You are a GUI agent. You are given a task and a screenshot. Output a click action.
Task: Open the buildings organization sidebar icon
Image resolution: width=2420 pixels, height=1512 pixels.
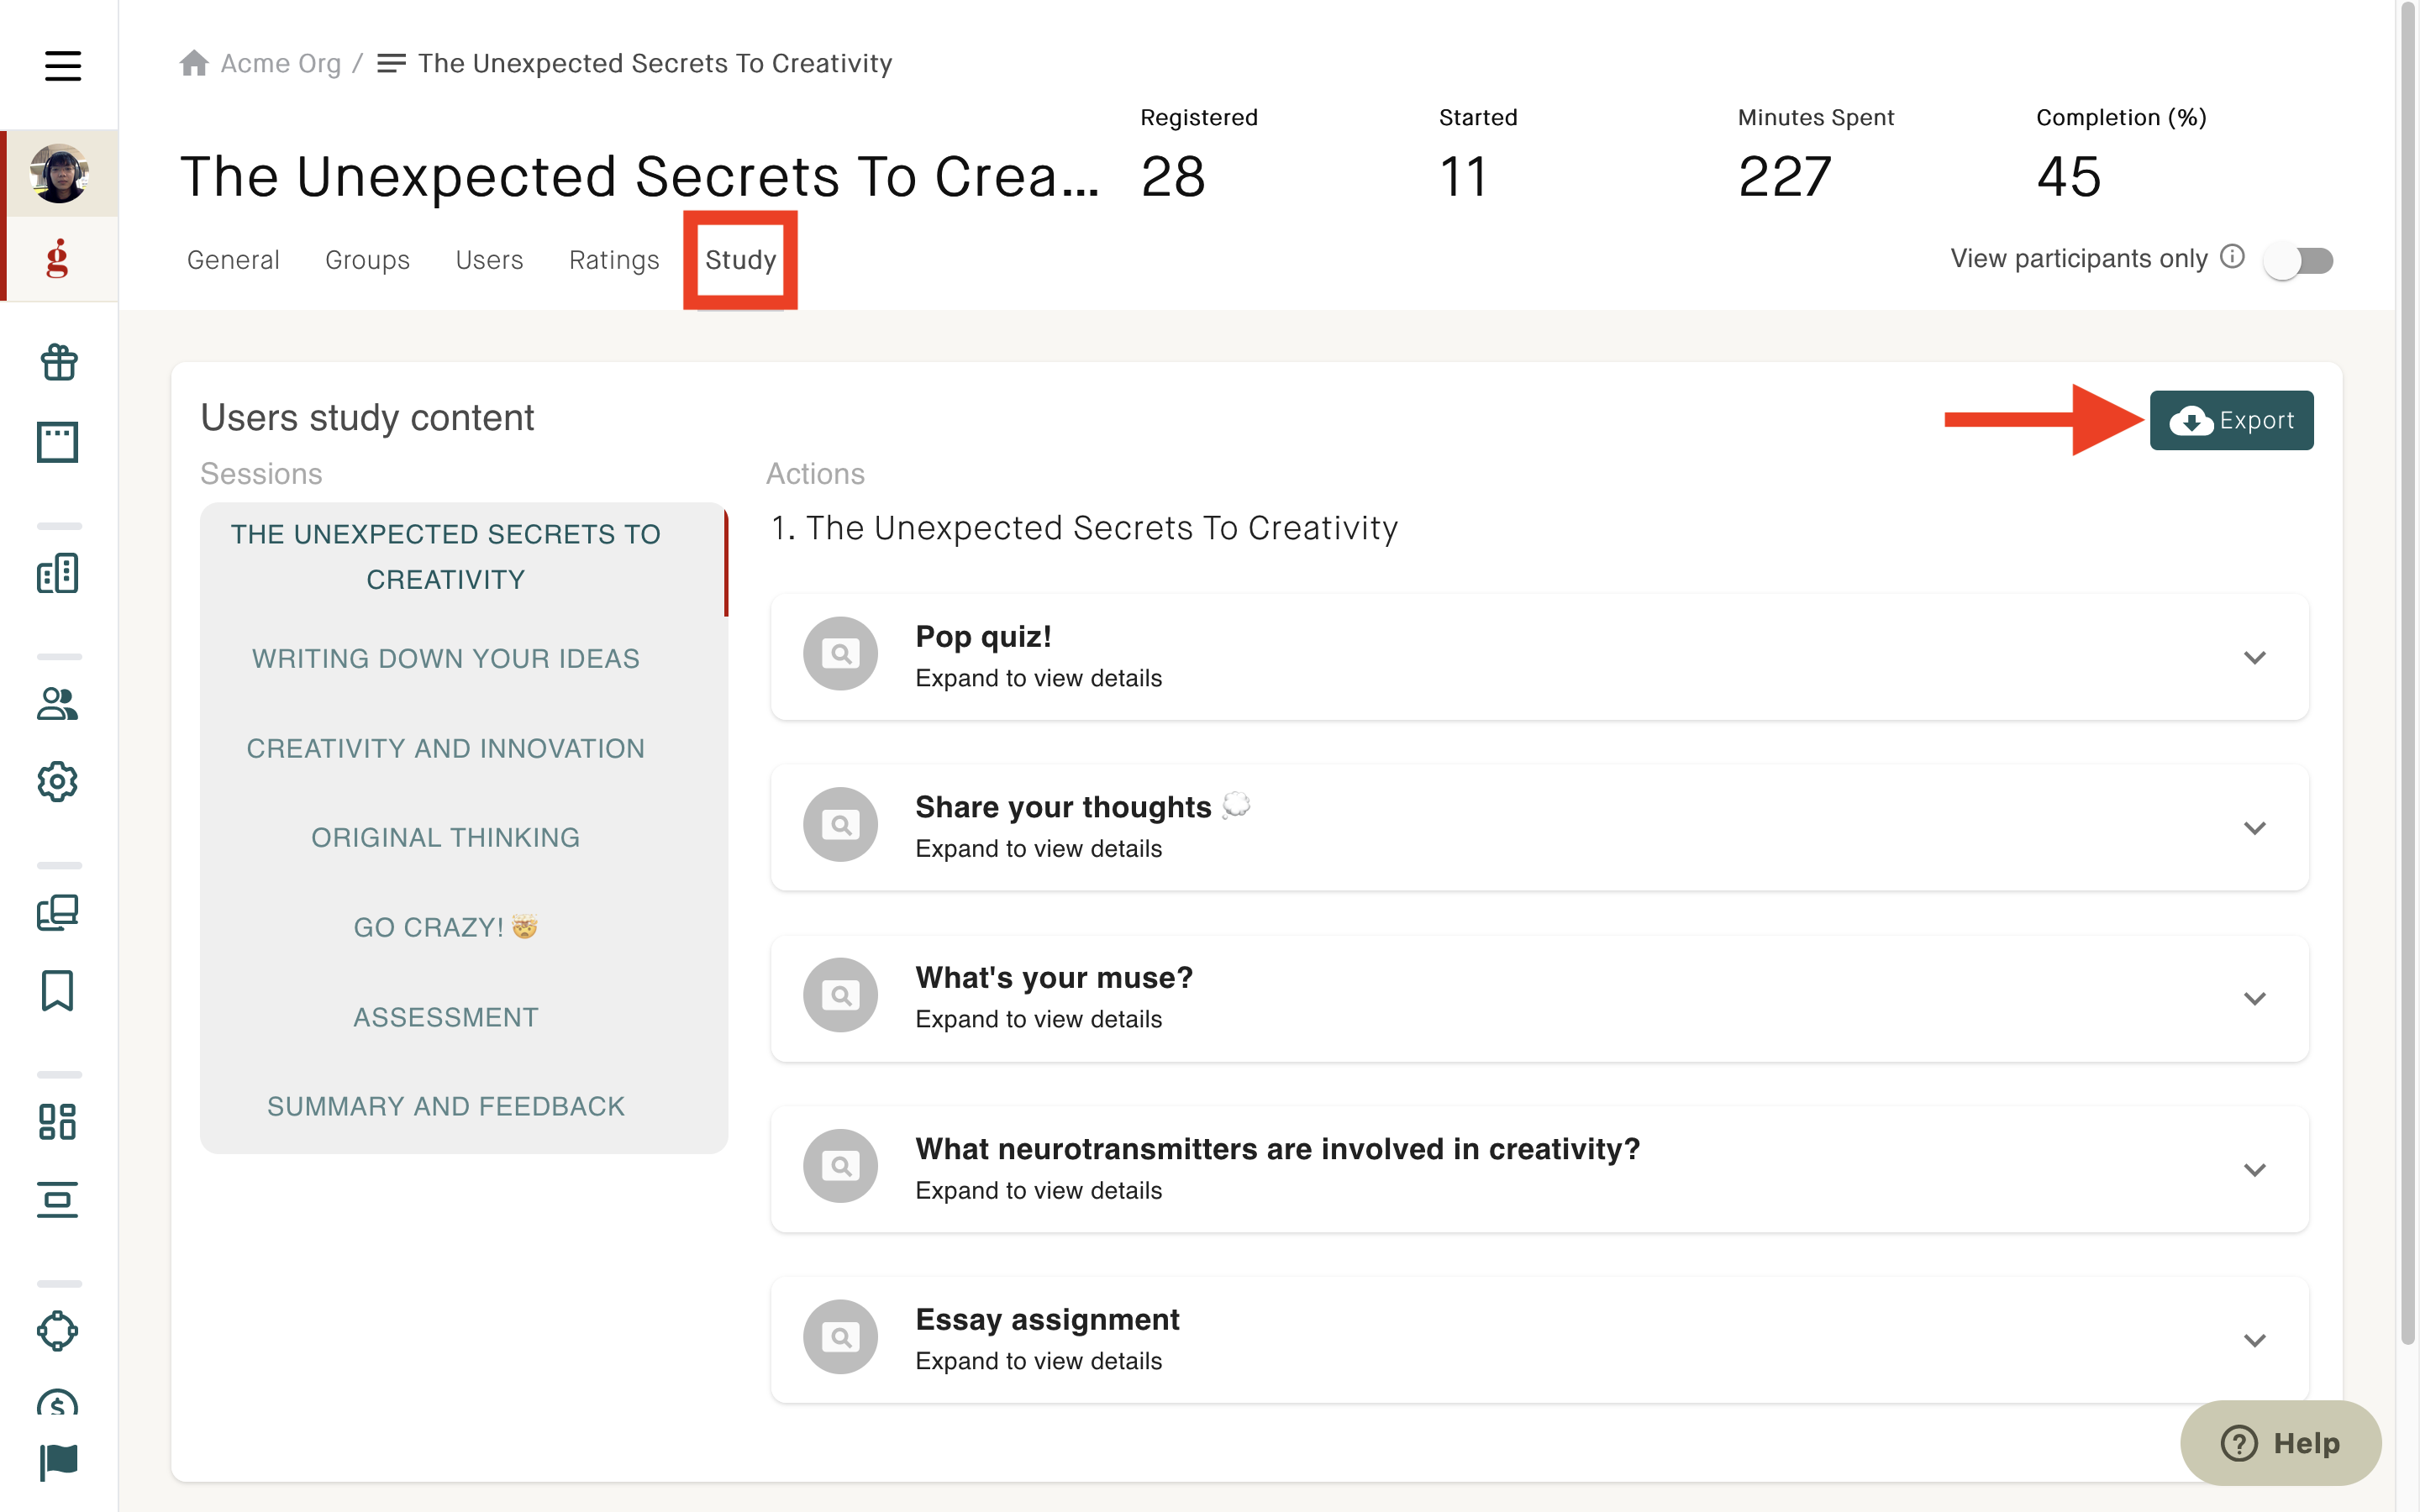pyautogui.click(x=58, y=573)
